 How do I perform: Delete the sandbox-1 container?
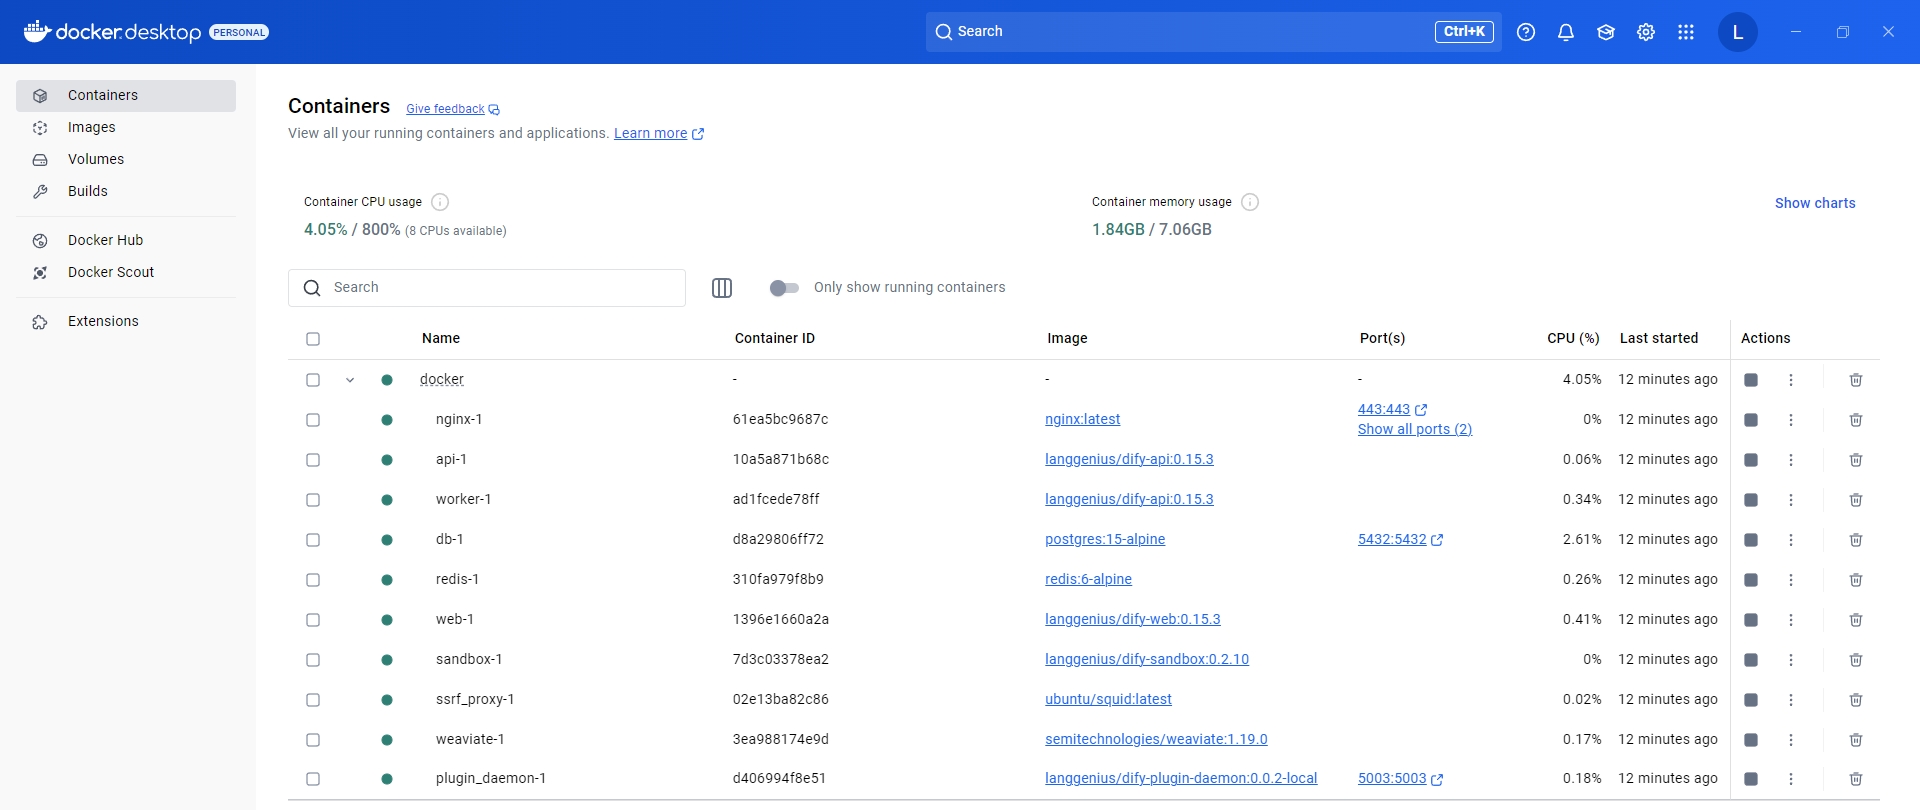1856,660
